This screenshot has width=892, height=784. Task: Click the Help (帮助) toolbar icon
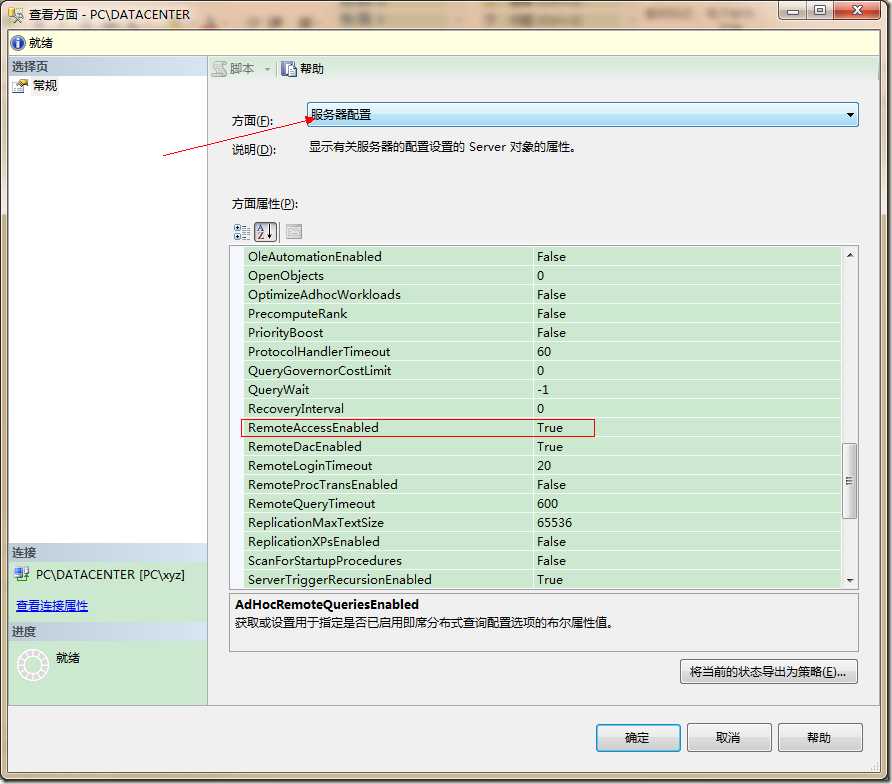(x=289, y=69)
